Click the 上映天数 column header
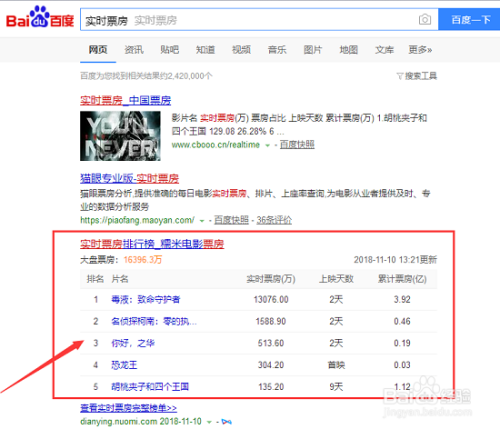 [x=336, y=279]
